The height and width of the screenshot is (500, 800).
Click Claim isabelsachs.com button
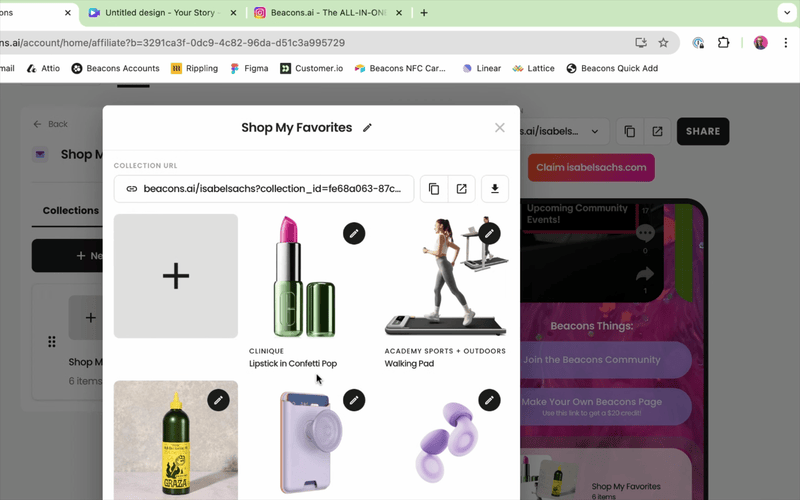(591, 167)
